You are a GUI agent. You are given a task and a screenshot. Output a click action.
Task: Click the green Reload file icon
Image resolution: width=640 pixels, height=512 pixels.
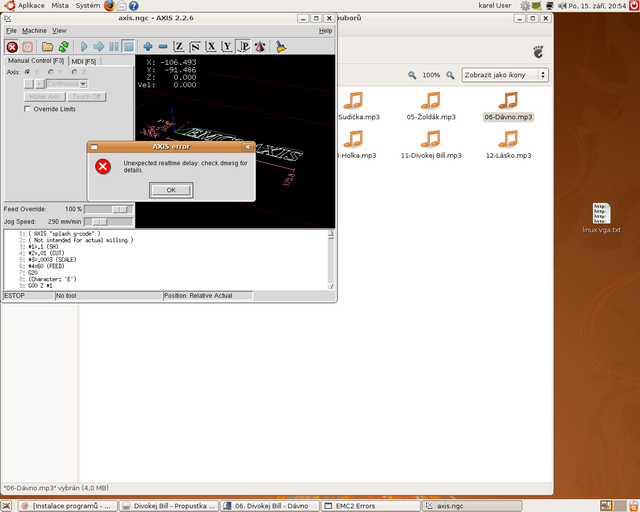point(64,46)
